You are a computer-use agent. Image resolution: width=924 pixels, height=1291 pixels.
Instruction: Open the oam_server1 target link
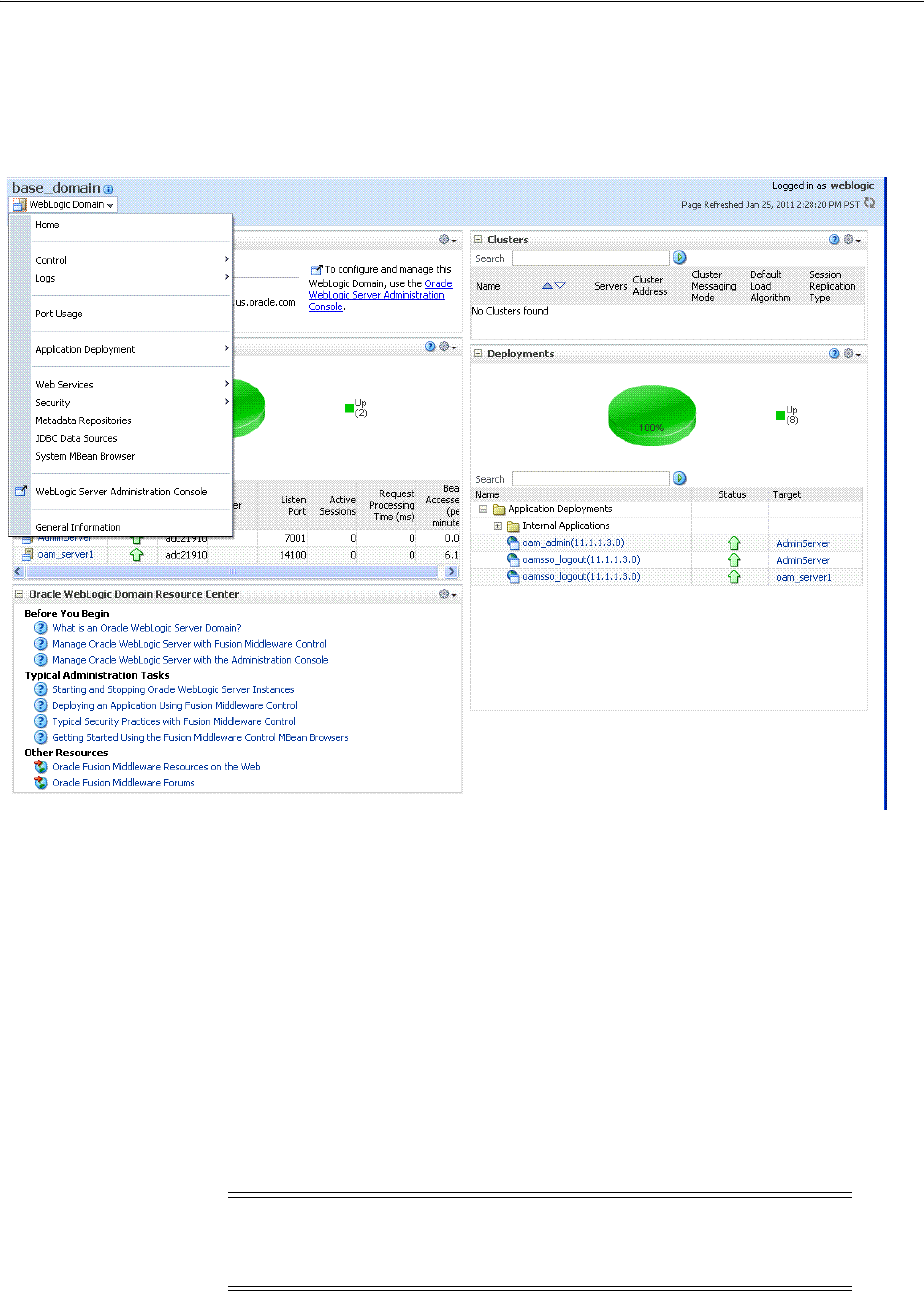coord(804,578)
